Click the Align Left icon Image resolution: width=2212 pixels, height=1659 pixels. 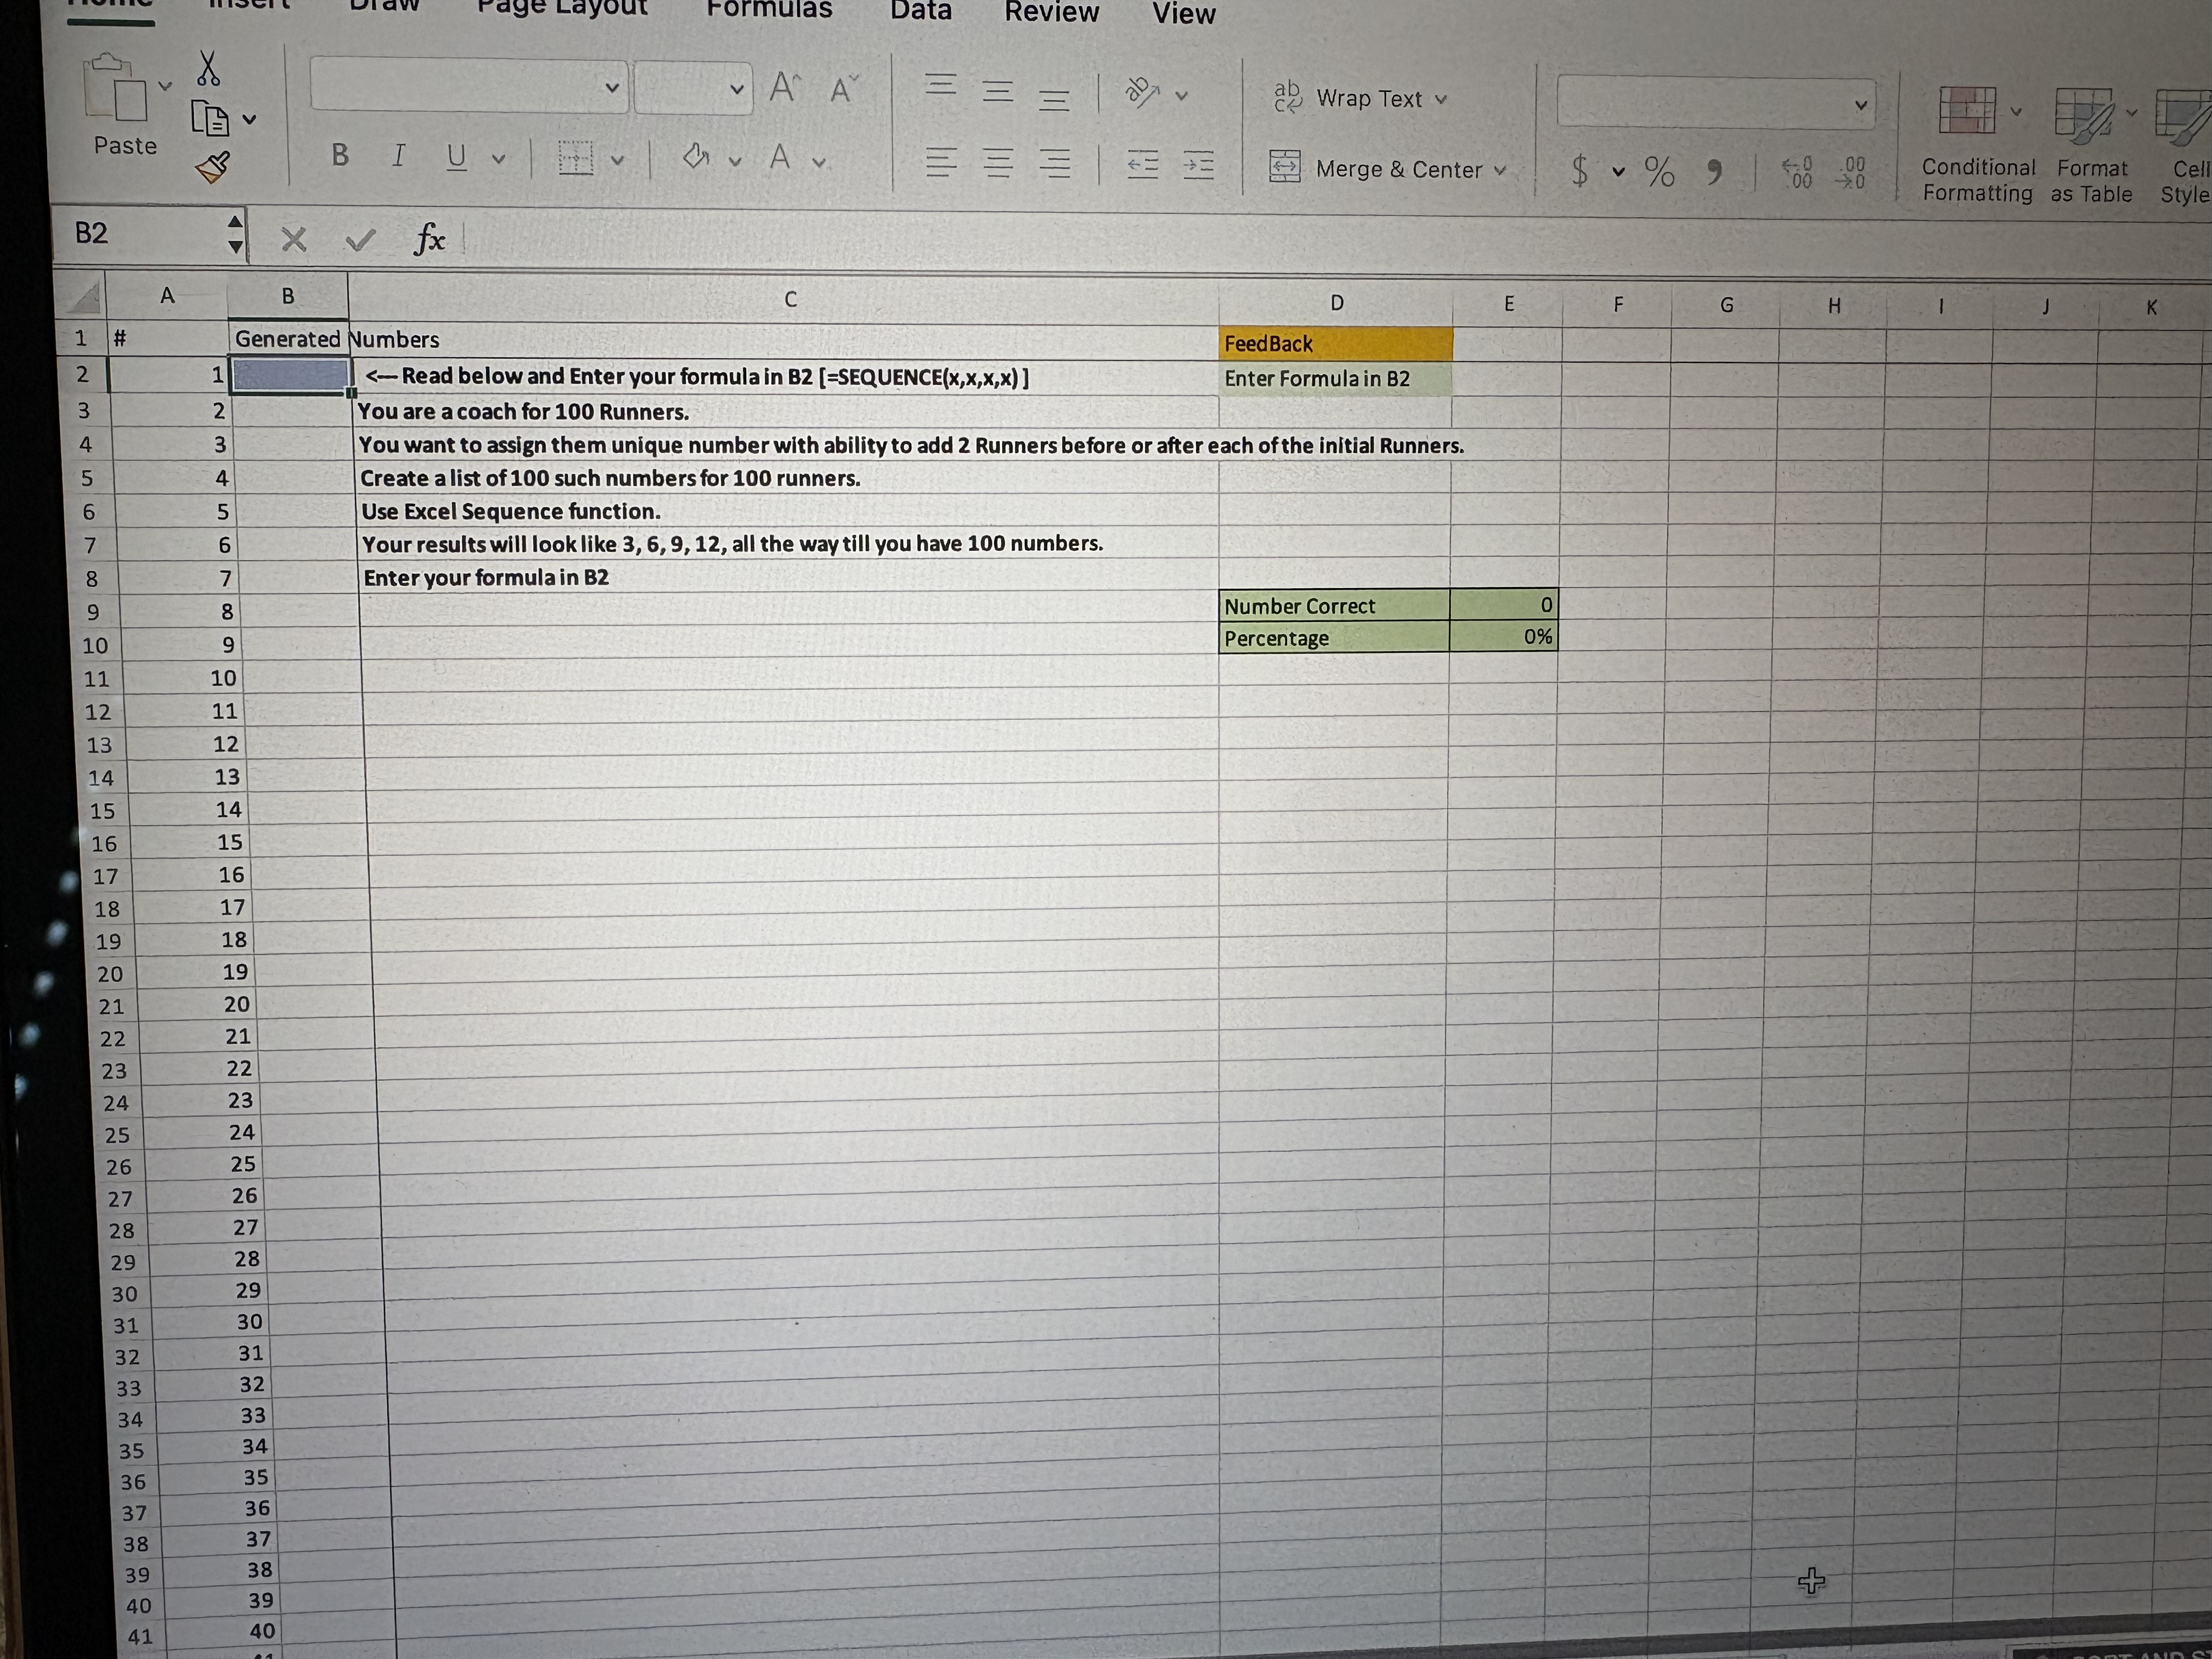click(940, 161)
